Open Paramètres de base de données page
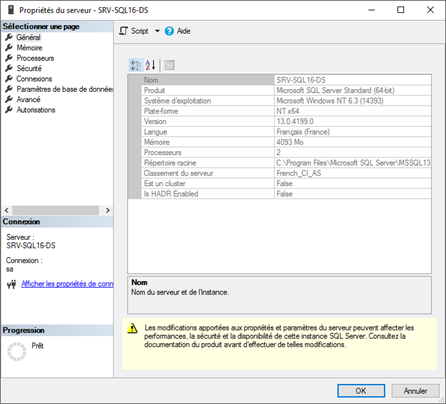The image size is (446, 404). [x=65, y=89]
